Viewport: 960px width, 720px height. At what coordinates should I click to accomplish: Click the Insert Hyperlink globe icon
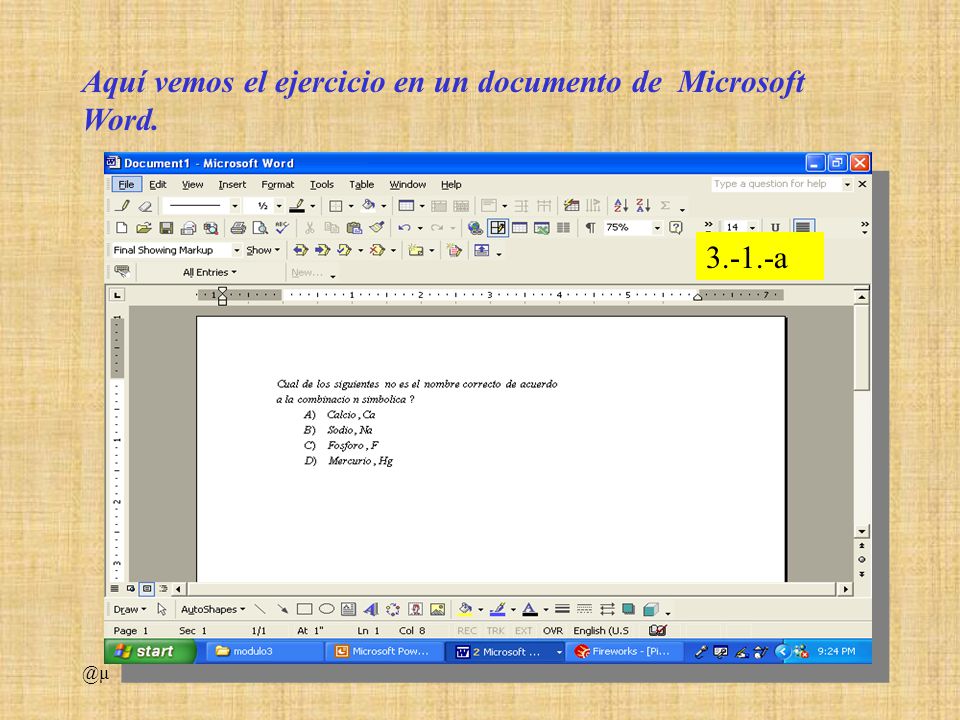tap(475, 228)
